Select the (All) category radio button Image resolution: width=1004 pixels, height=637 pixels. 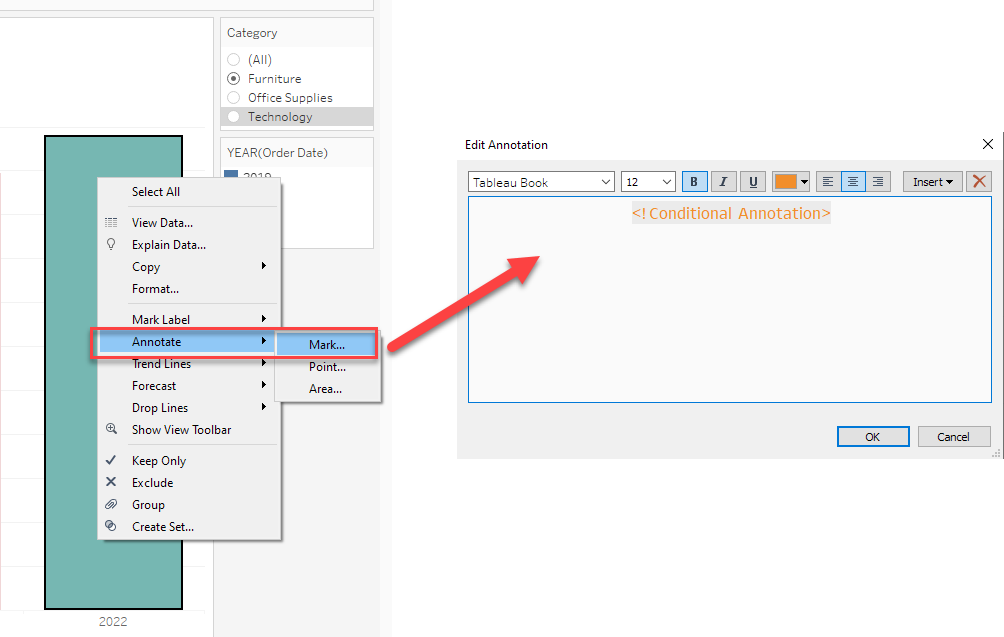234,60
